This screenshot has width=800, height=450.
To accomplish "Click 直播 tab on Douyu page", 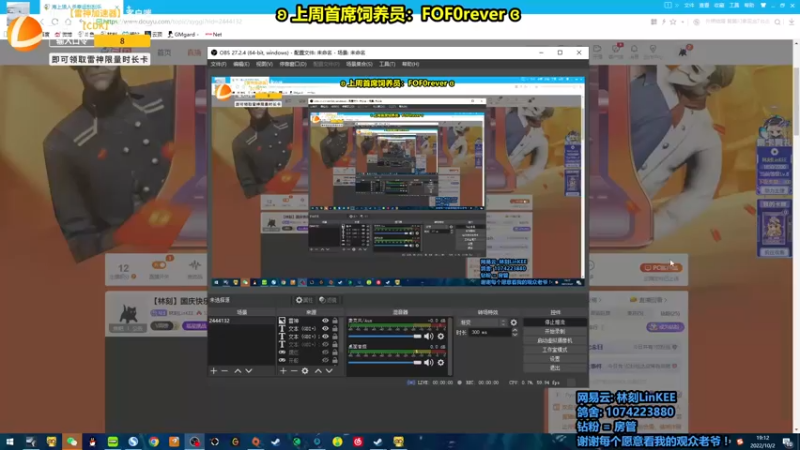I will point(194,53).
